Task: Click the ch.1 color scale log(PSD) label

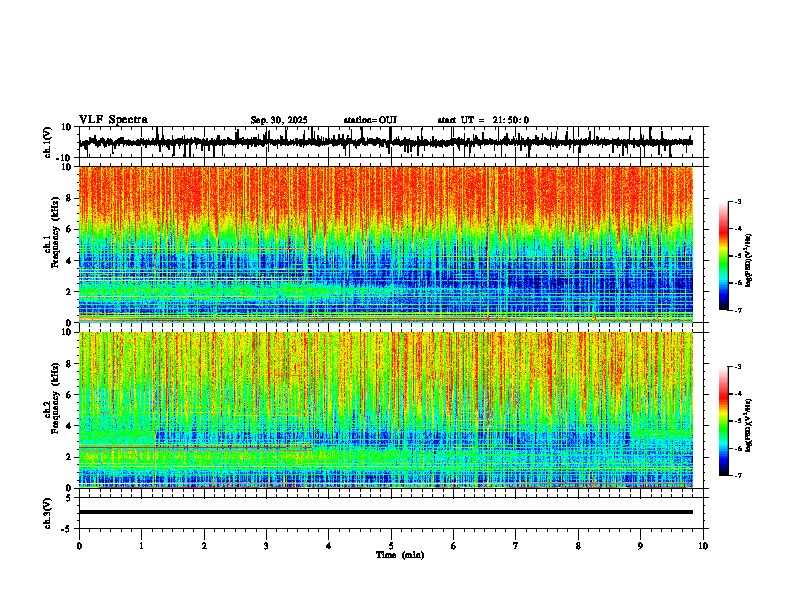Action: [x=749, y=260]
